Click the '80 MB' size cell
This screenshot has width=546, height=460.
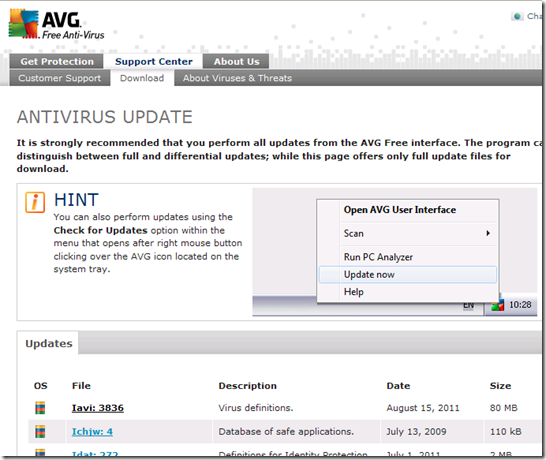(504, 408)
